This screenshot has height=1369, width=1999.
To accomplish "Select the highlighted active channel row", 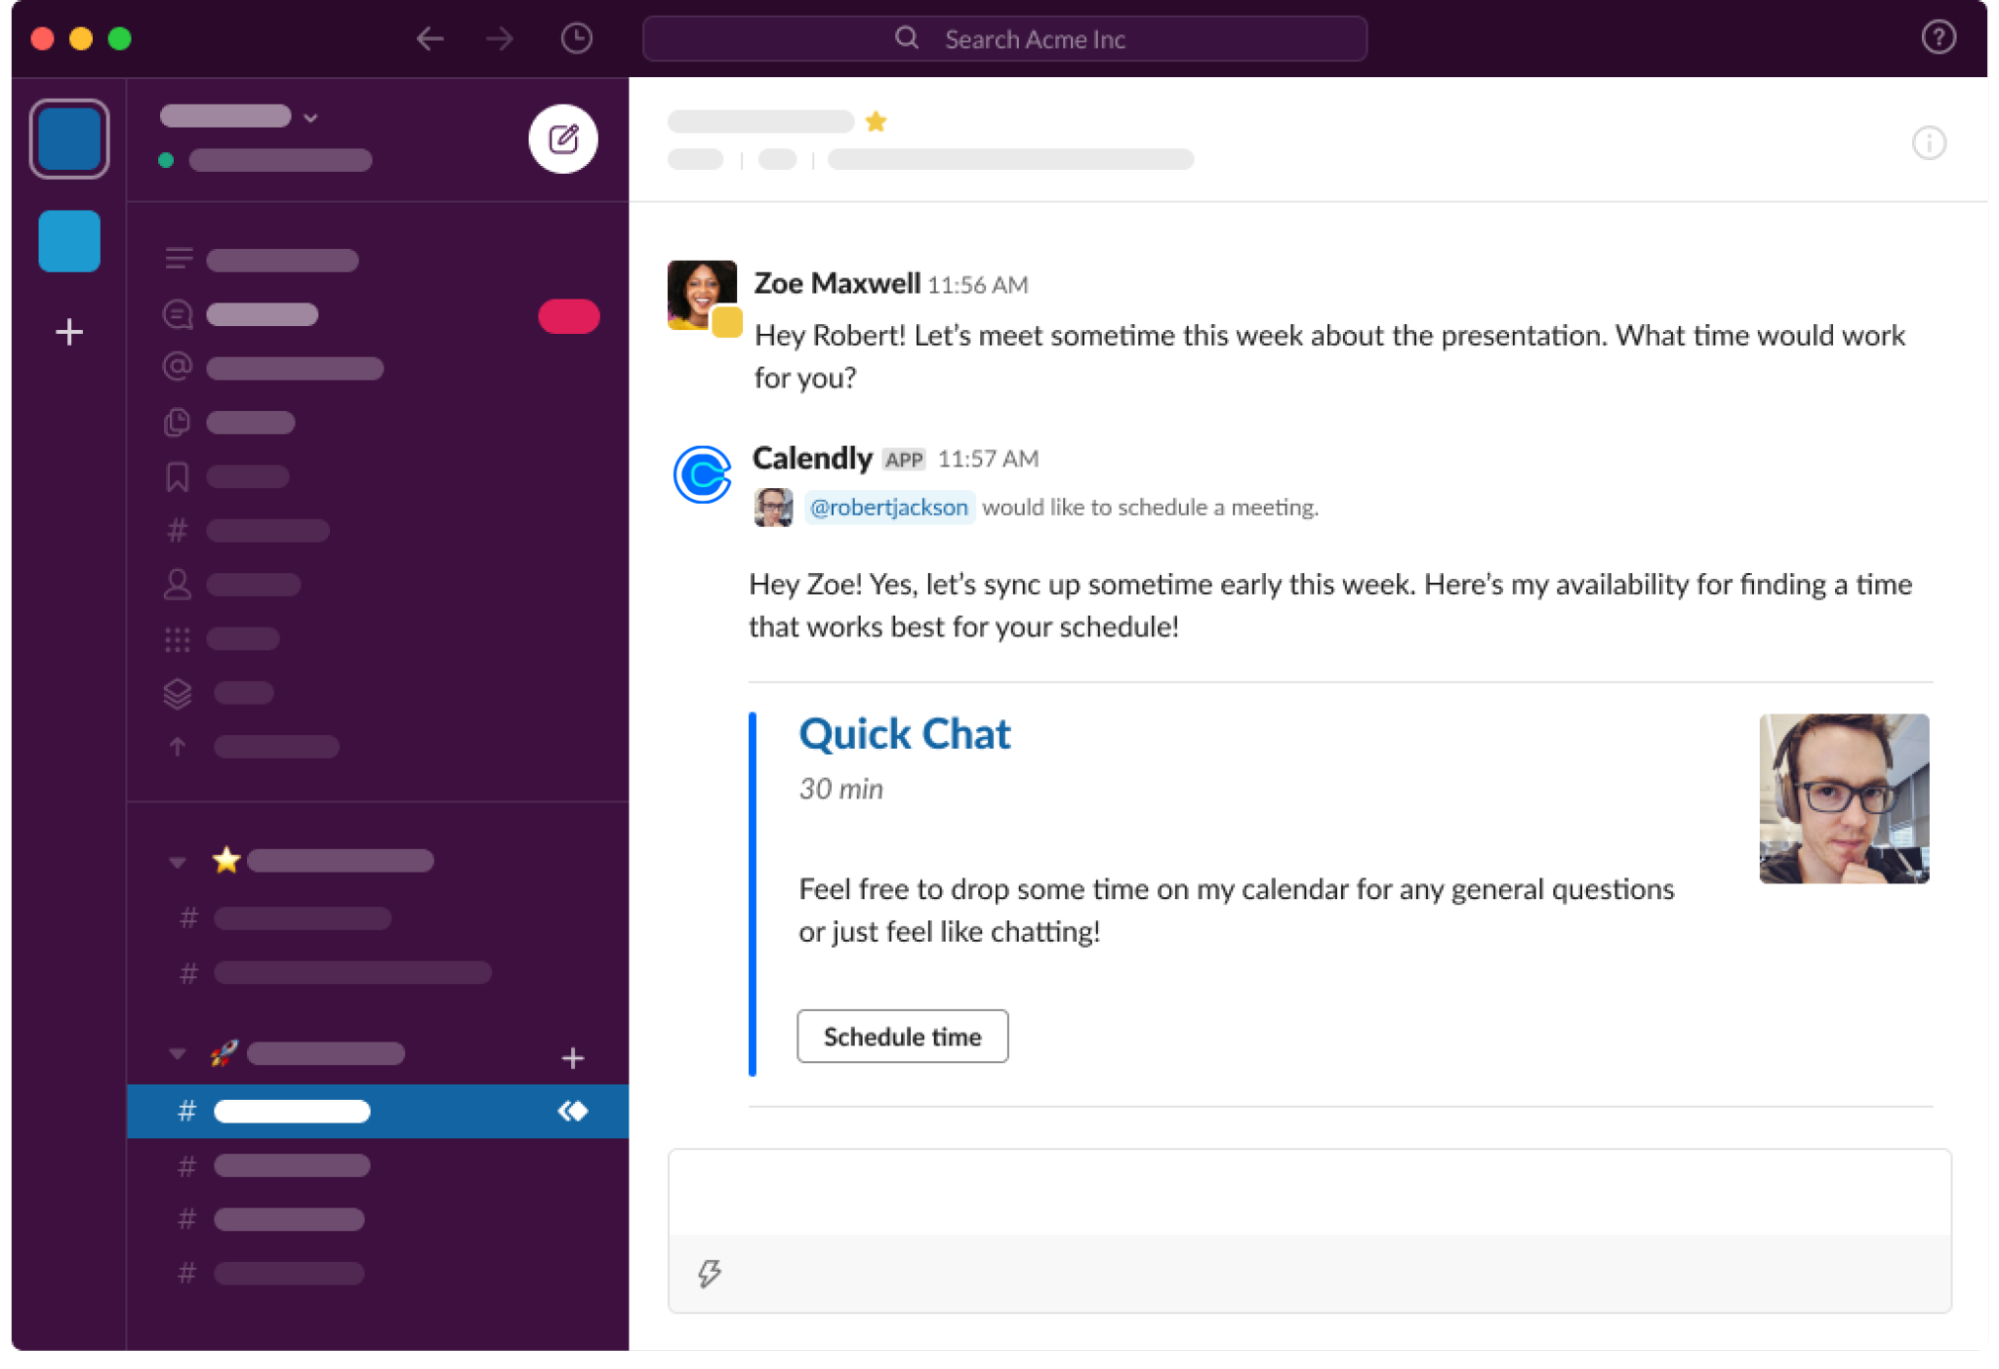I will [378, 1111].
